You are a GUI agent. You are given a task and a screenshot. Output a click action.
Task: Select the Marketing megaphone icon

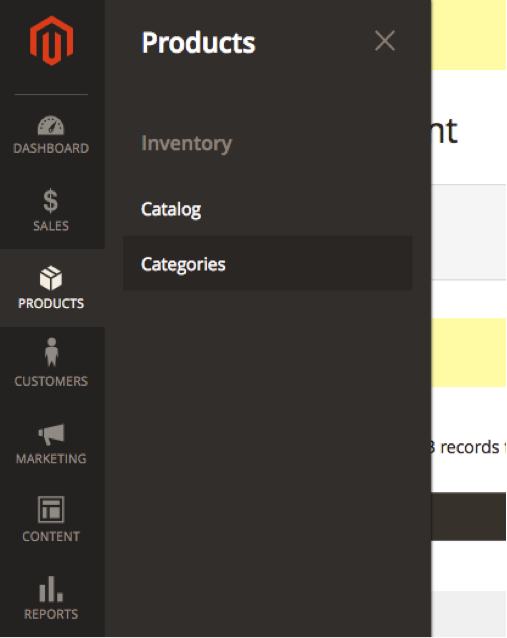51,434
